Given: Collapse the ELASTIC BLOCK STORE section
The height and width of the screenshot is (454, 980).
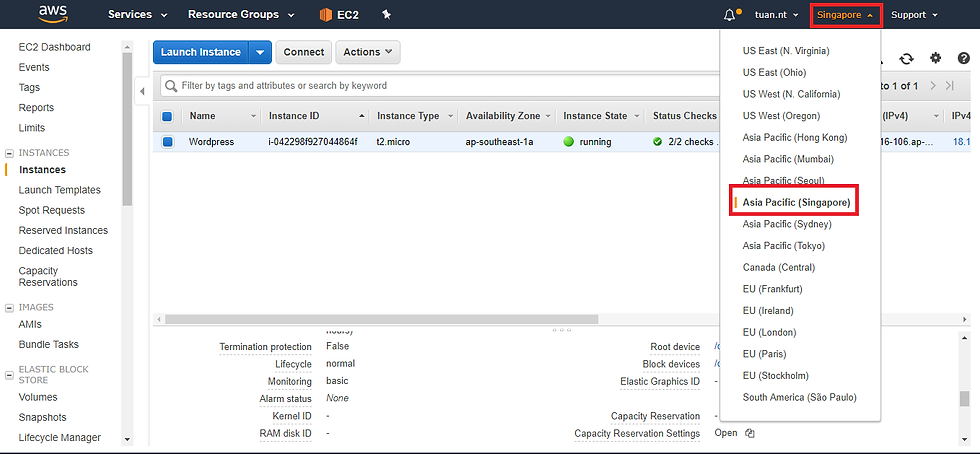Looking at the screenshot, I should tap(9, 375).
